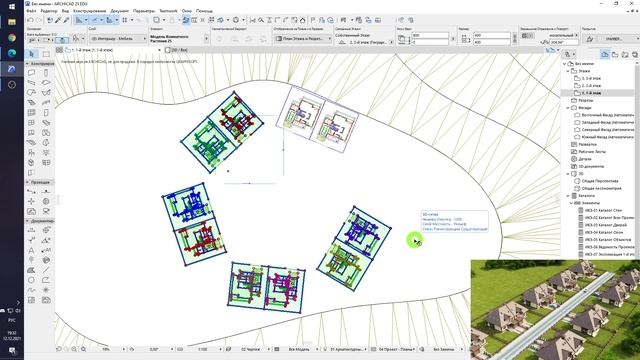Click the tab overview grid icon
The image size is (640, 360).
59,50
